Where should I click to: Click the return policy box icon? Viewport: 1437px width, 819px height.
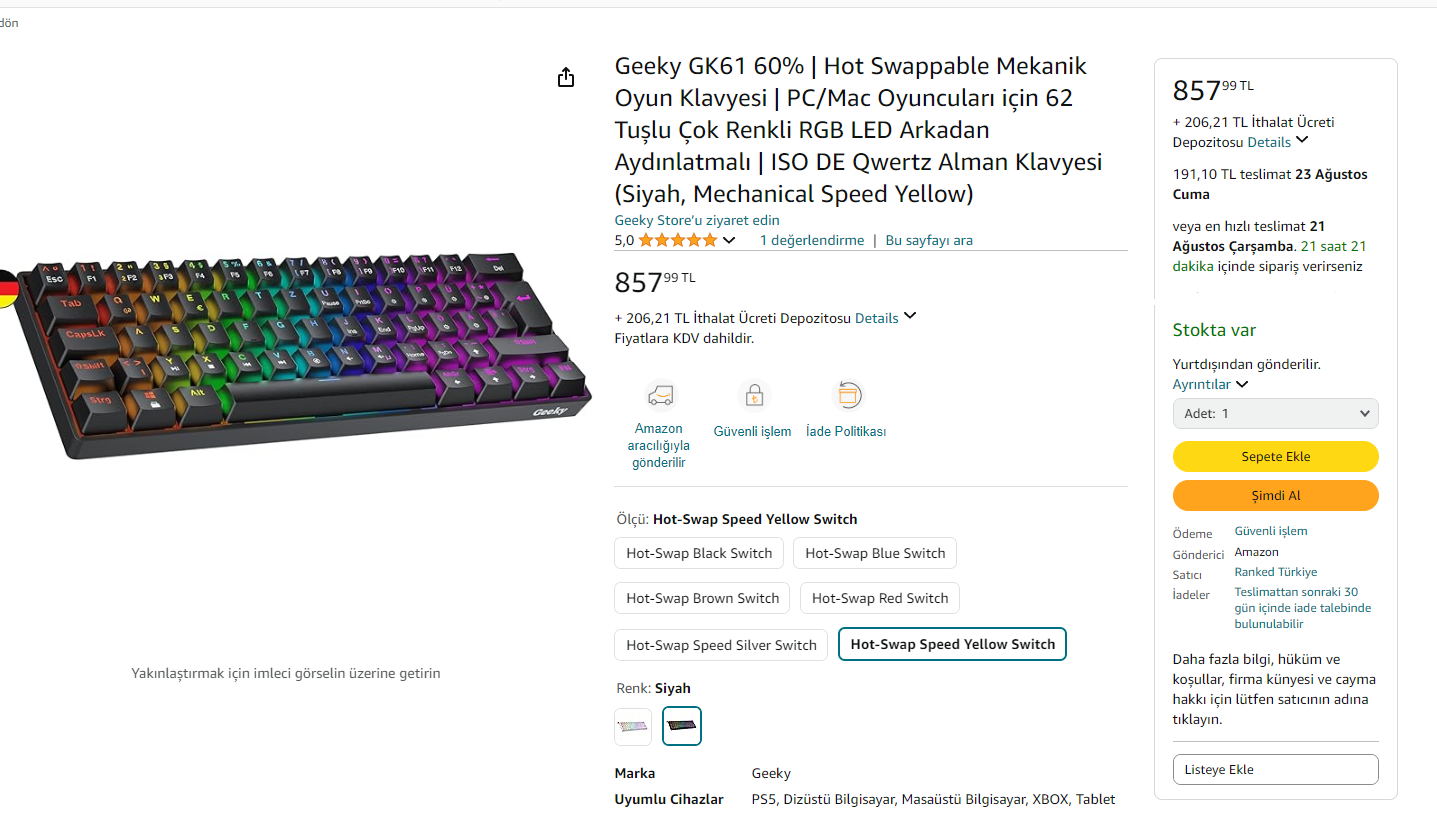[847, 395]
